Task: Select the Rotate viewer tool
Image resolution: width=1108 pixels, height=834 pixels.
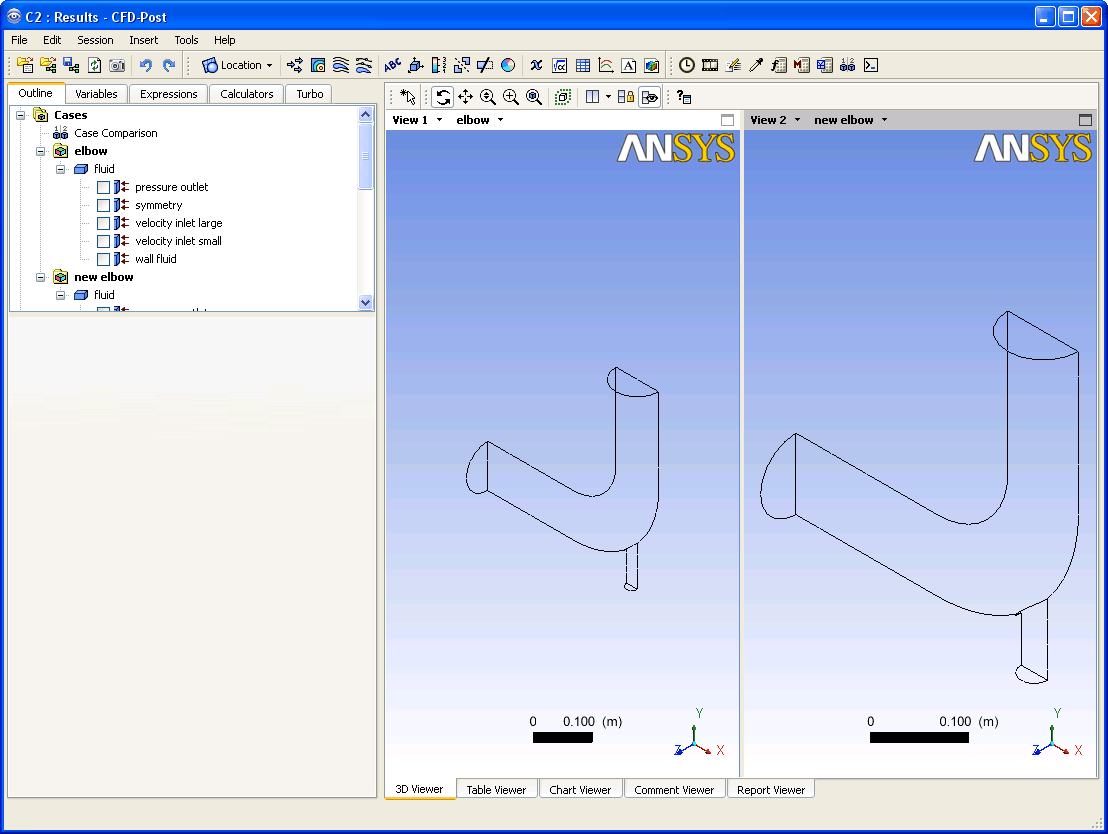Action: (442, 97)
